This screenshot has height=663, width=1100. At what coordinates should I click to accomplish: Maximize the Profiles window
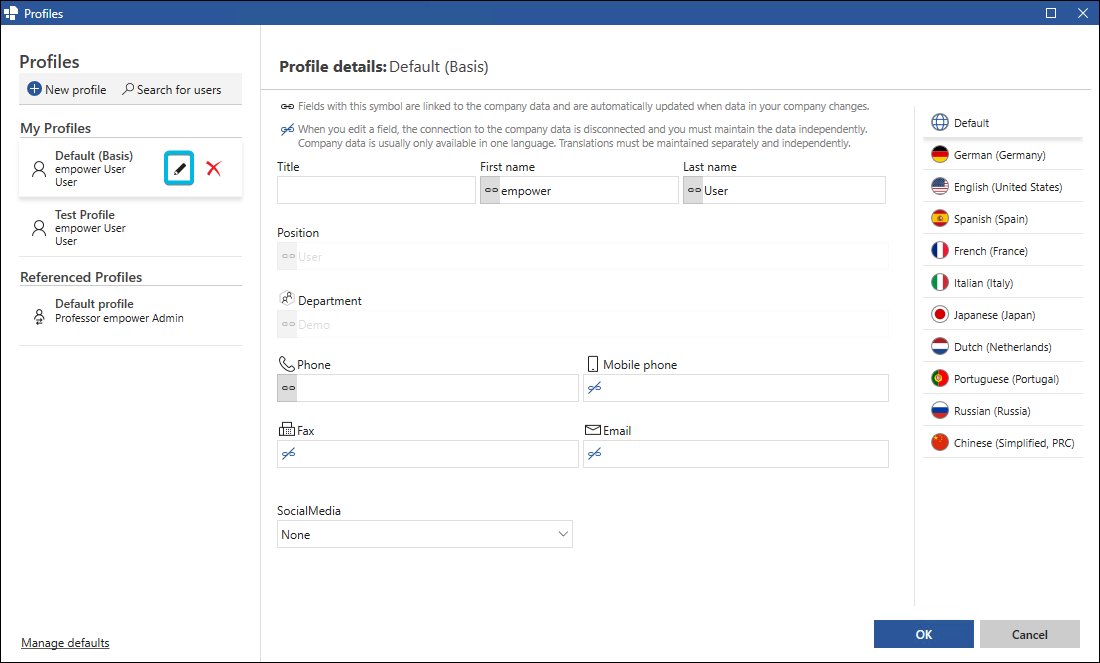coord(1051,13)
